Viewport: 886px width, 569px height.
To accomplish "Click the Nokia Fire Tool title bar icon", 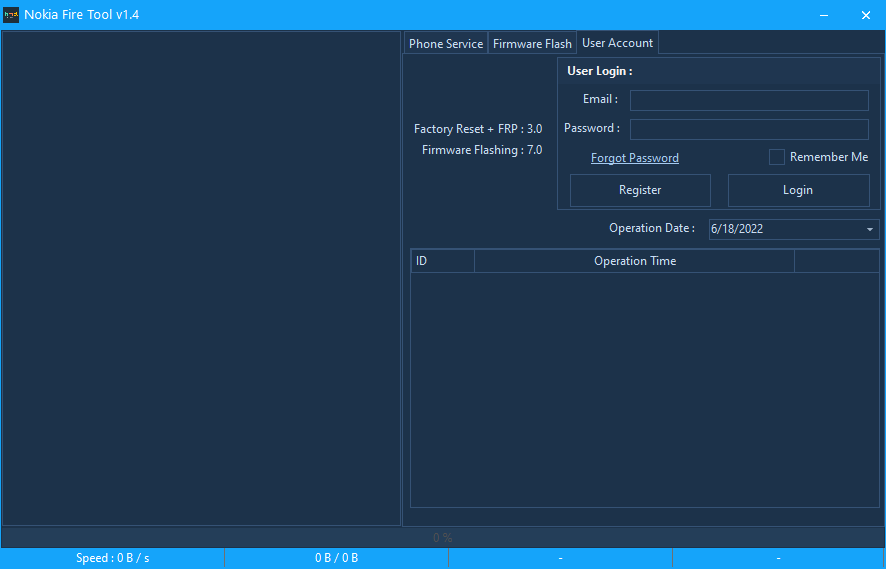I will (12, 15).
